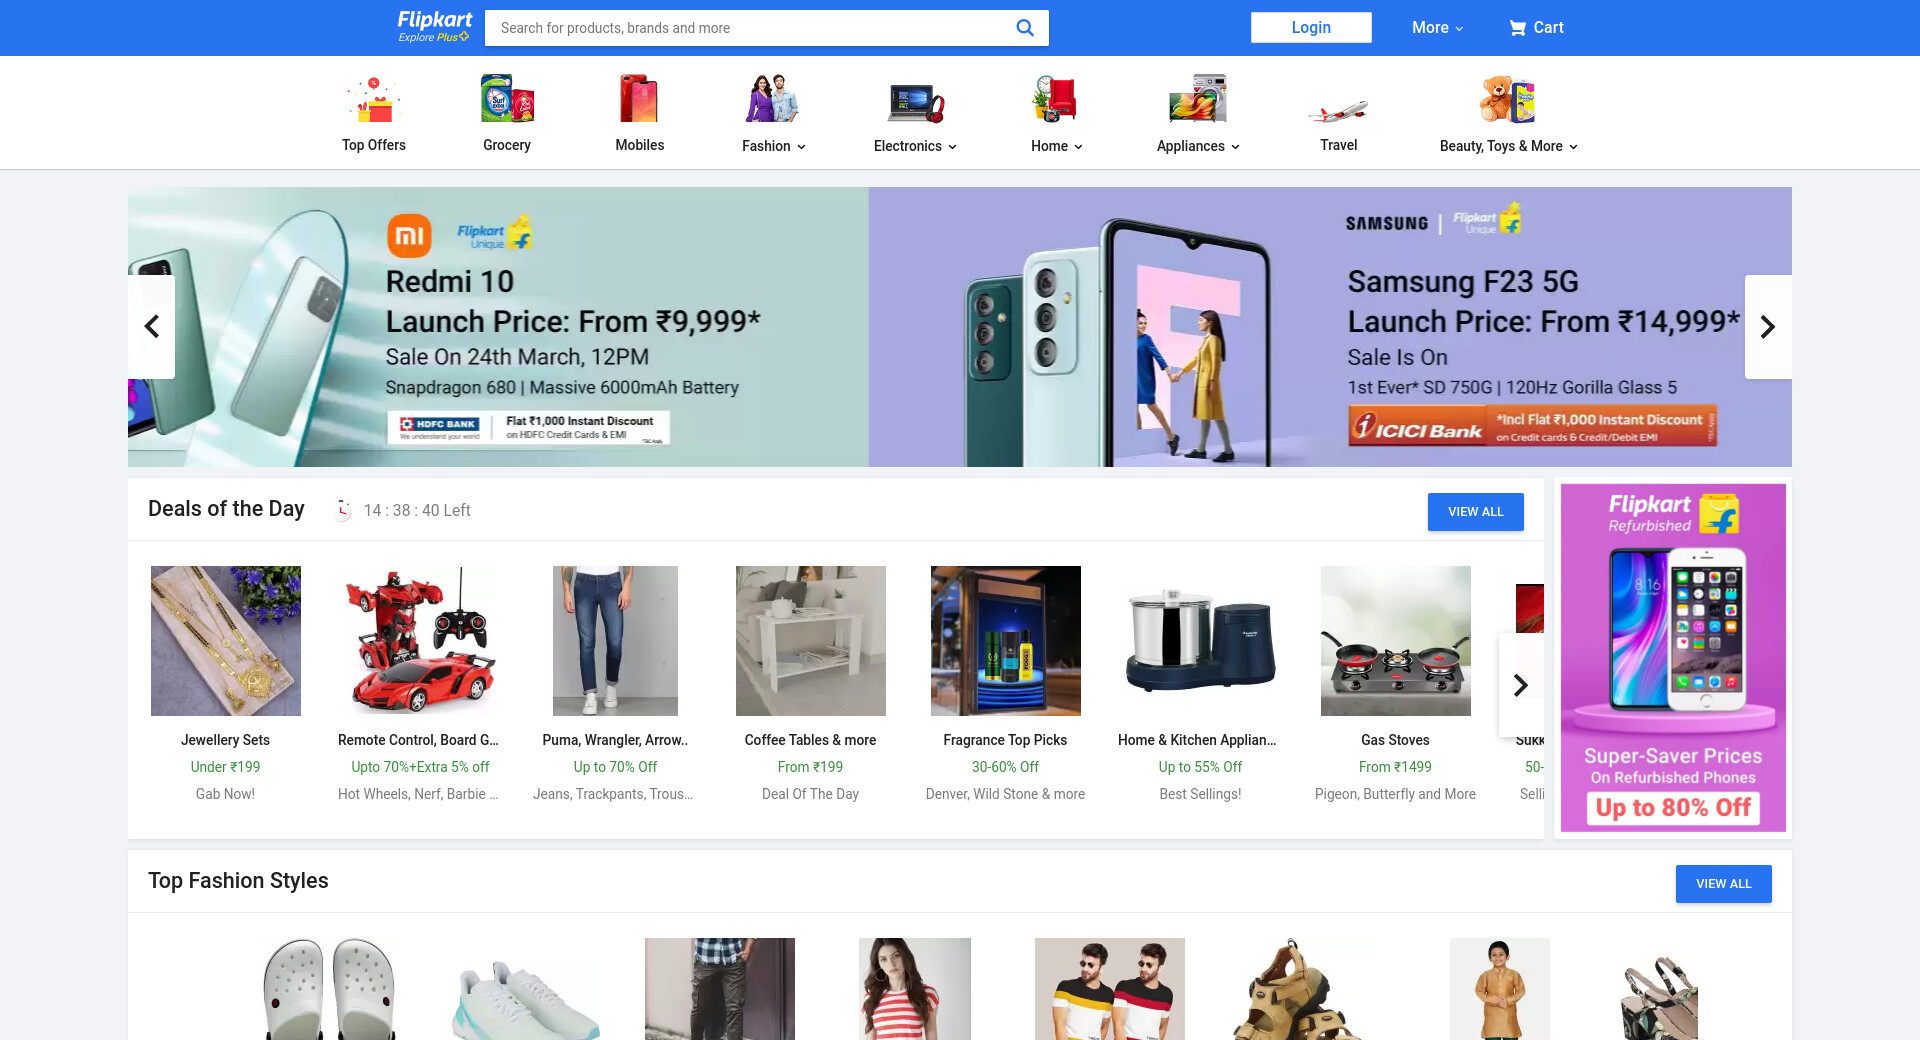Advance banner carousel with right arrow
The image size is (1920, 1040).
tap(1768, 327)
